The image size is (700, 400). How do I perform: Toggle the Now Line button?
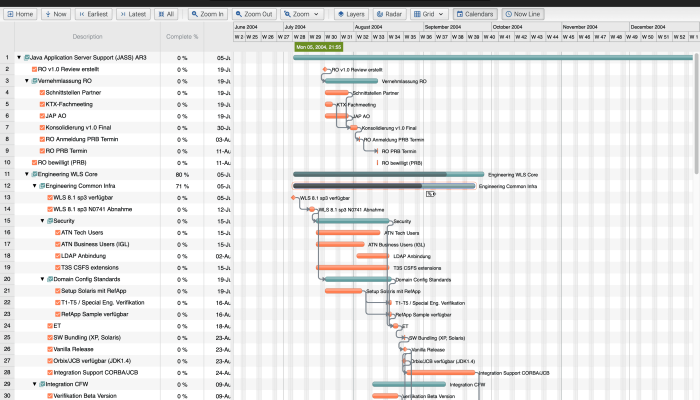click(x=523, y=14)
